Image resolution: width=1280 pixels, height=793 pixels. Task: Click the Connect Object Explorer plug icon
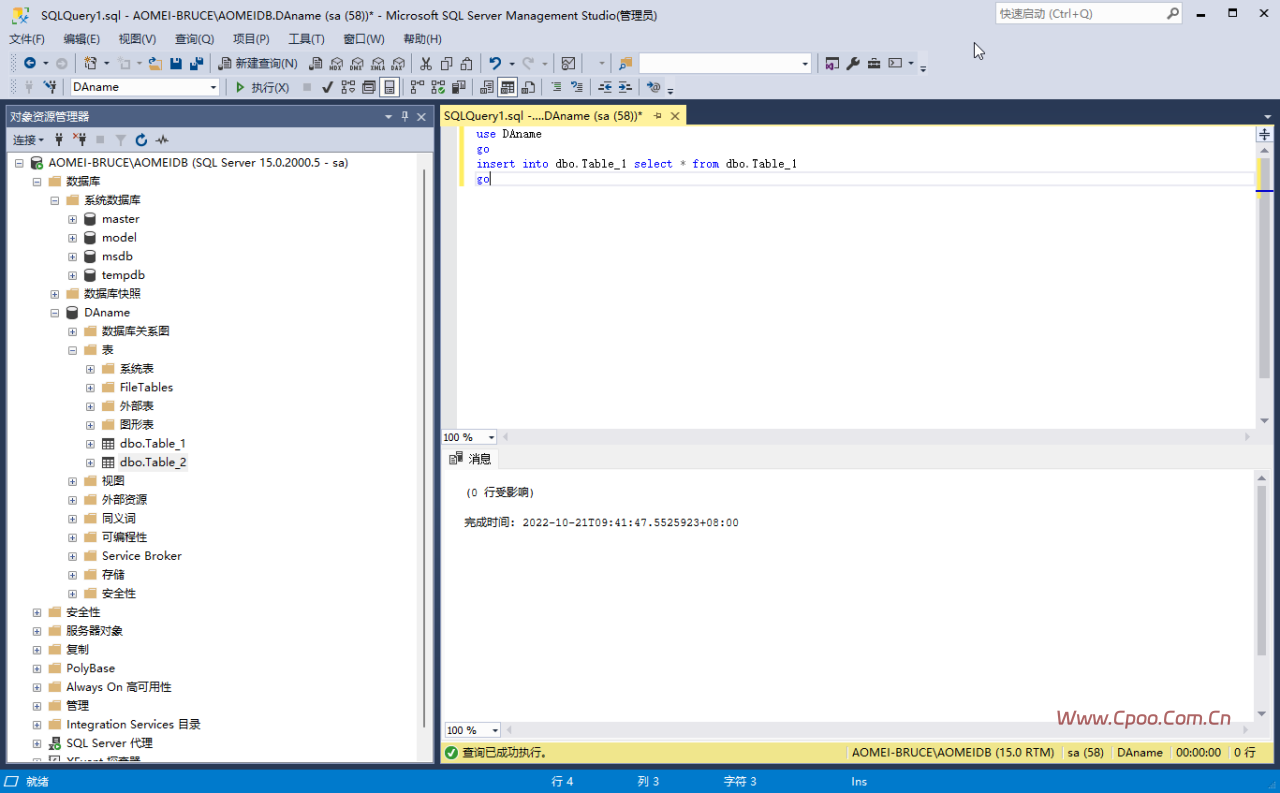(59, 140)
